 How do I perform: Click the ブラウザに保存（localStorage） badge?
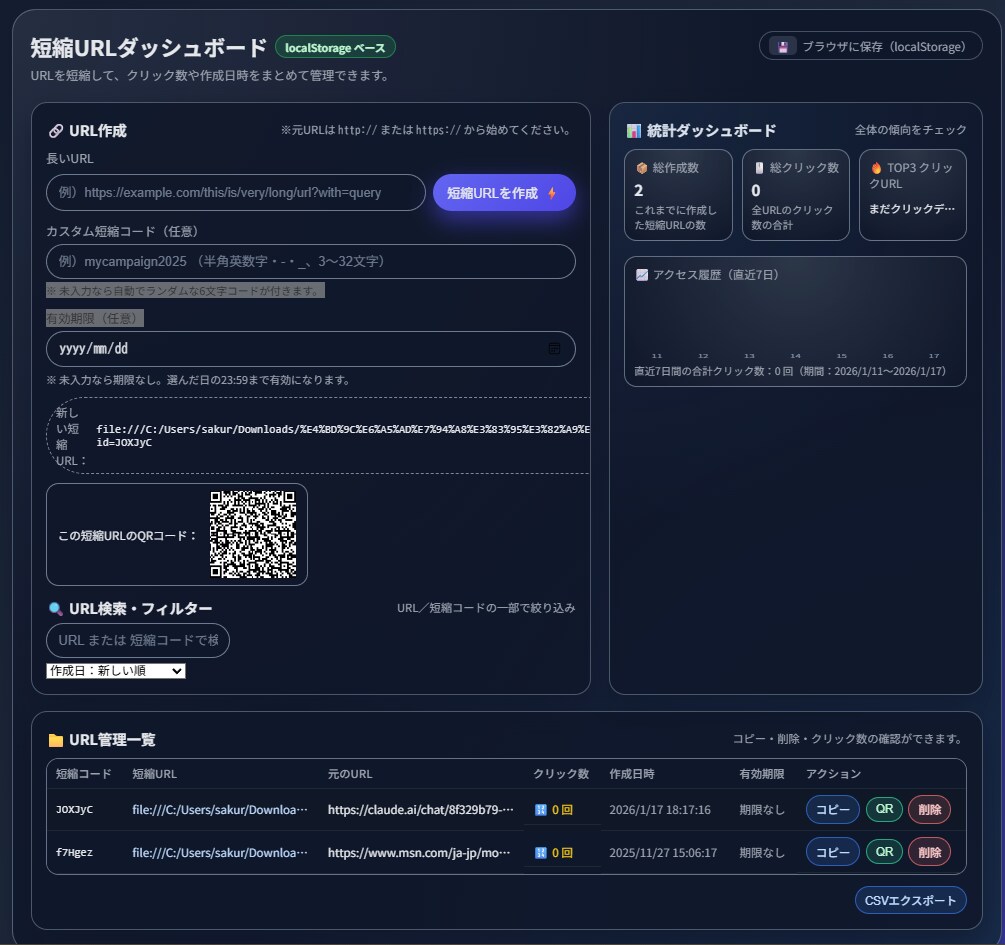(870, 46)
